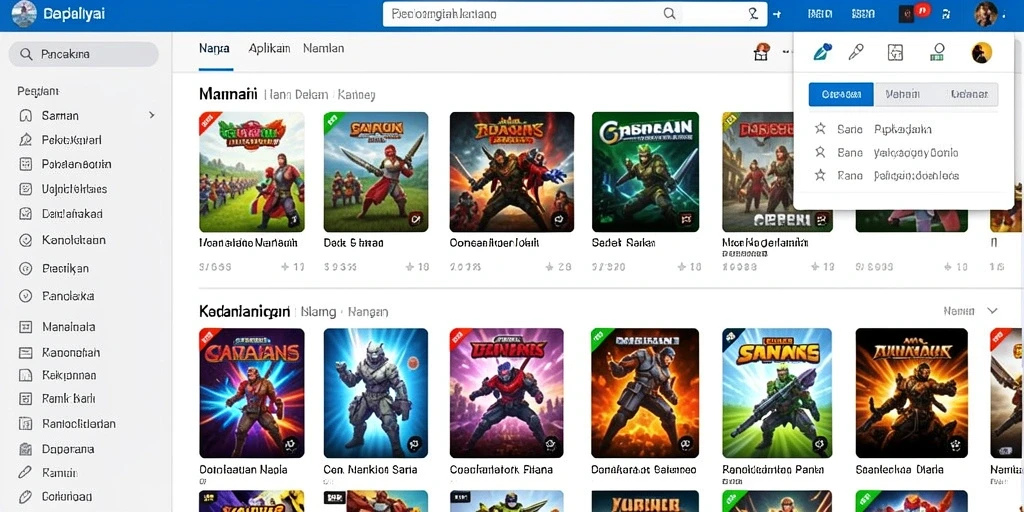Click the Islamg filter link
Screen dimensions: 1024x512
coord(319,312)
